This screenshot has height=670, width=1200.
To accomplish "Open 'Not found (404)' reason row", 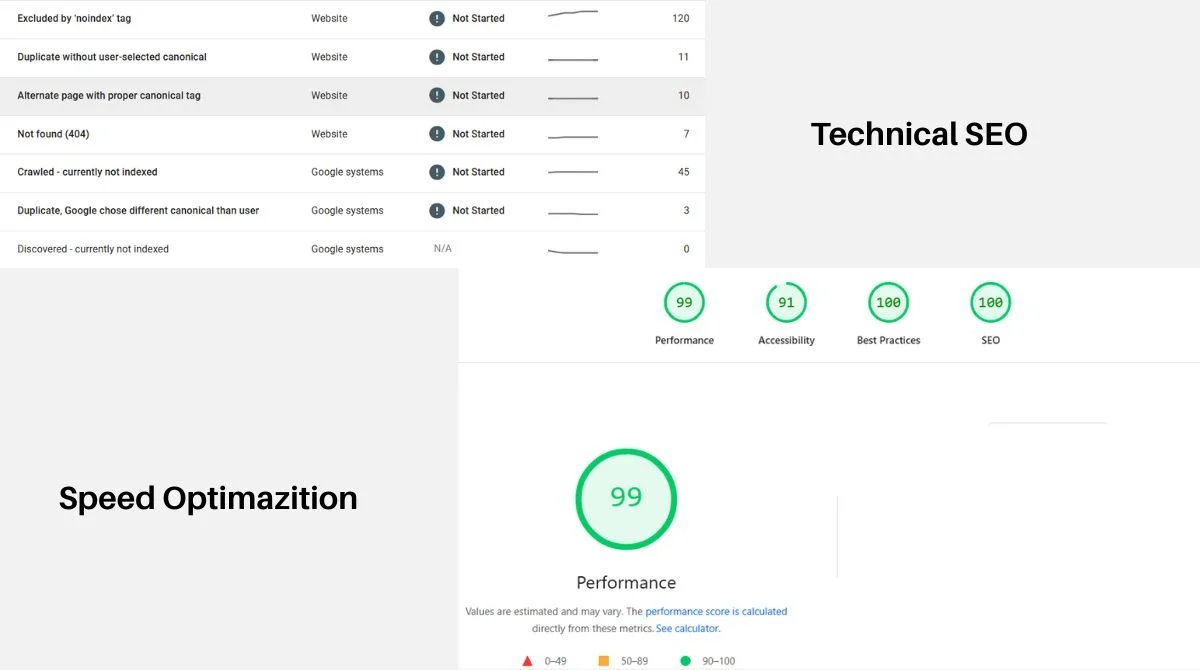I will pos(352,134).
